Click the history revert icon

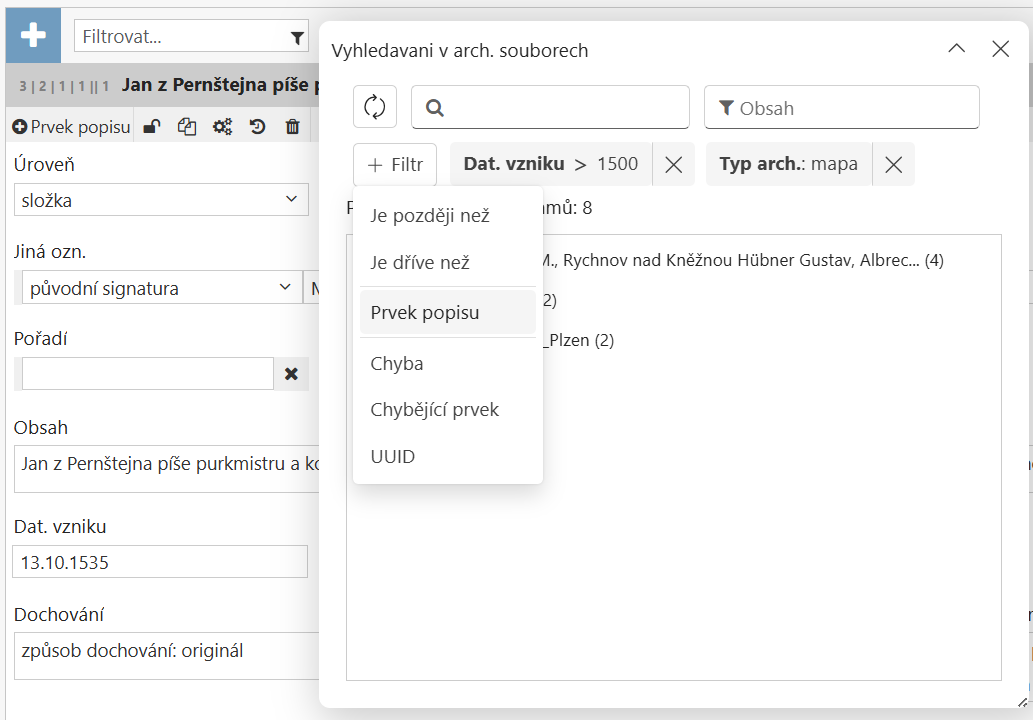(258, 127)
